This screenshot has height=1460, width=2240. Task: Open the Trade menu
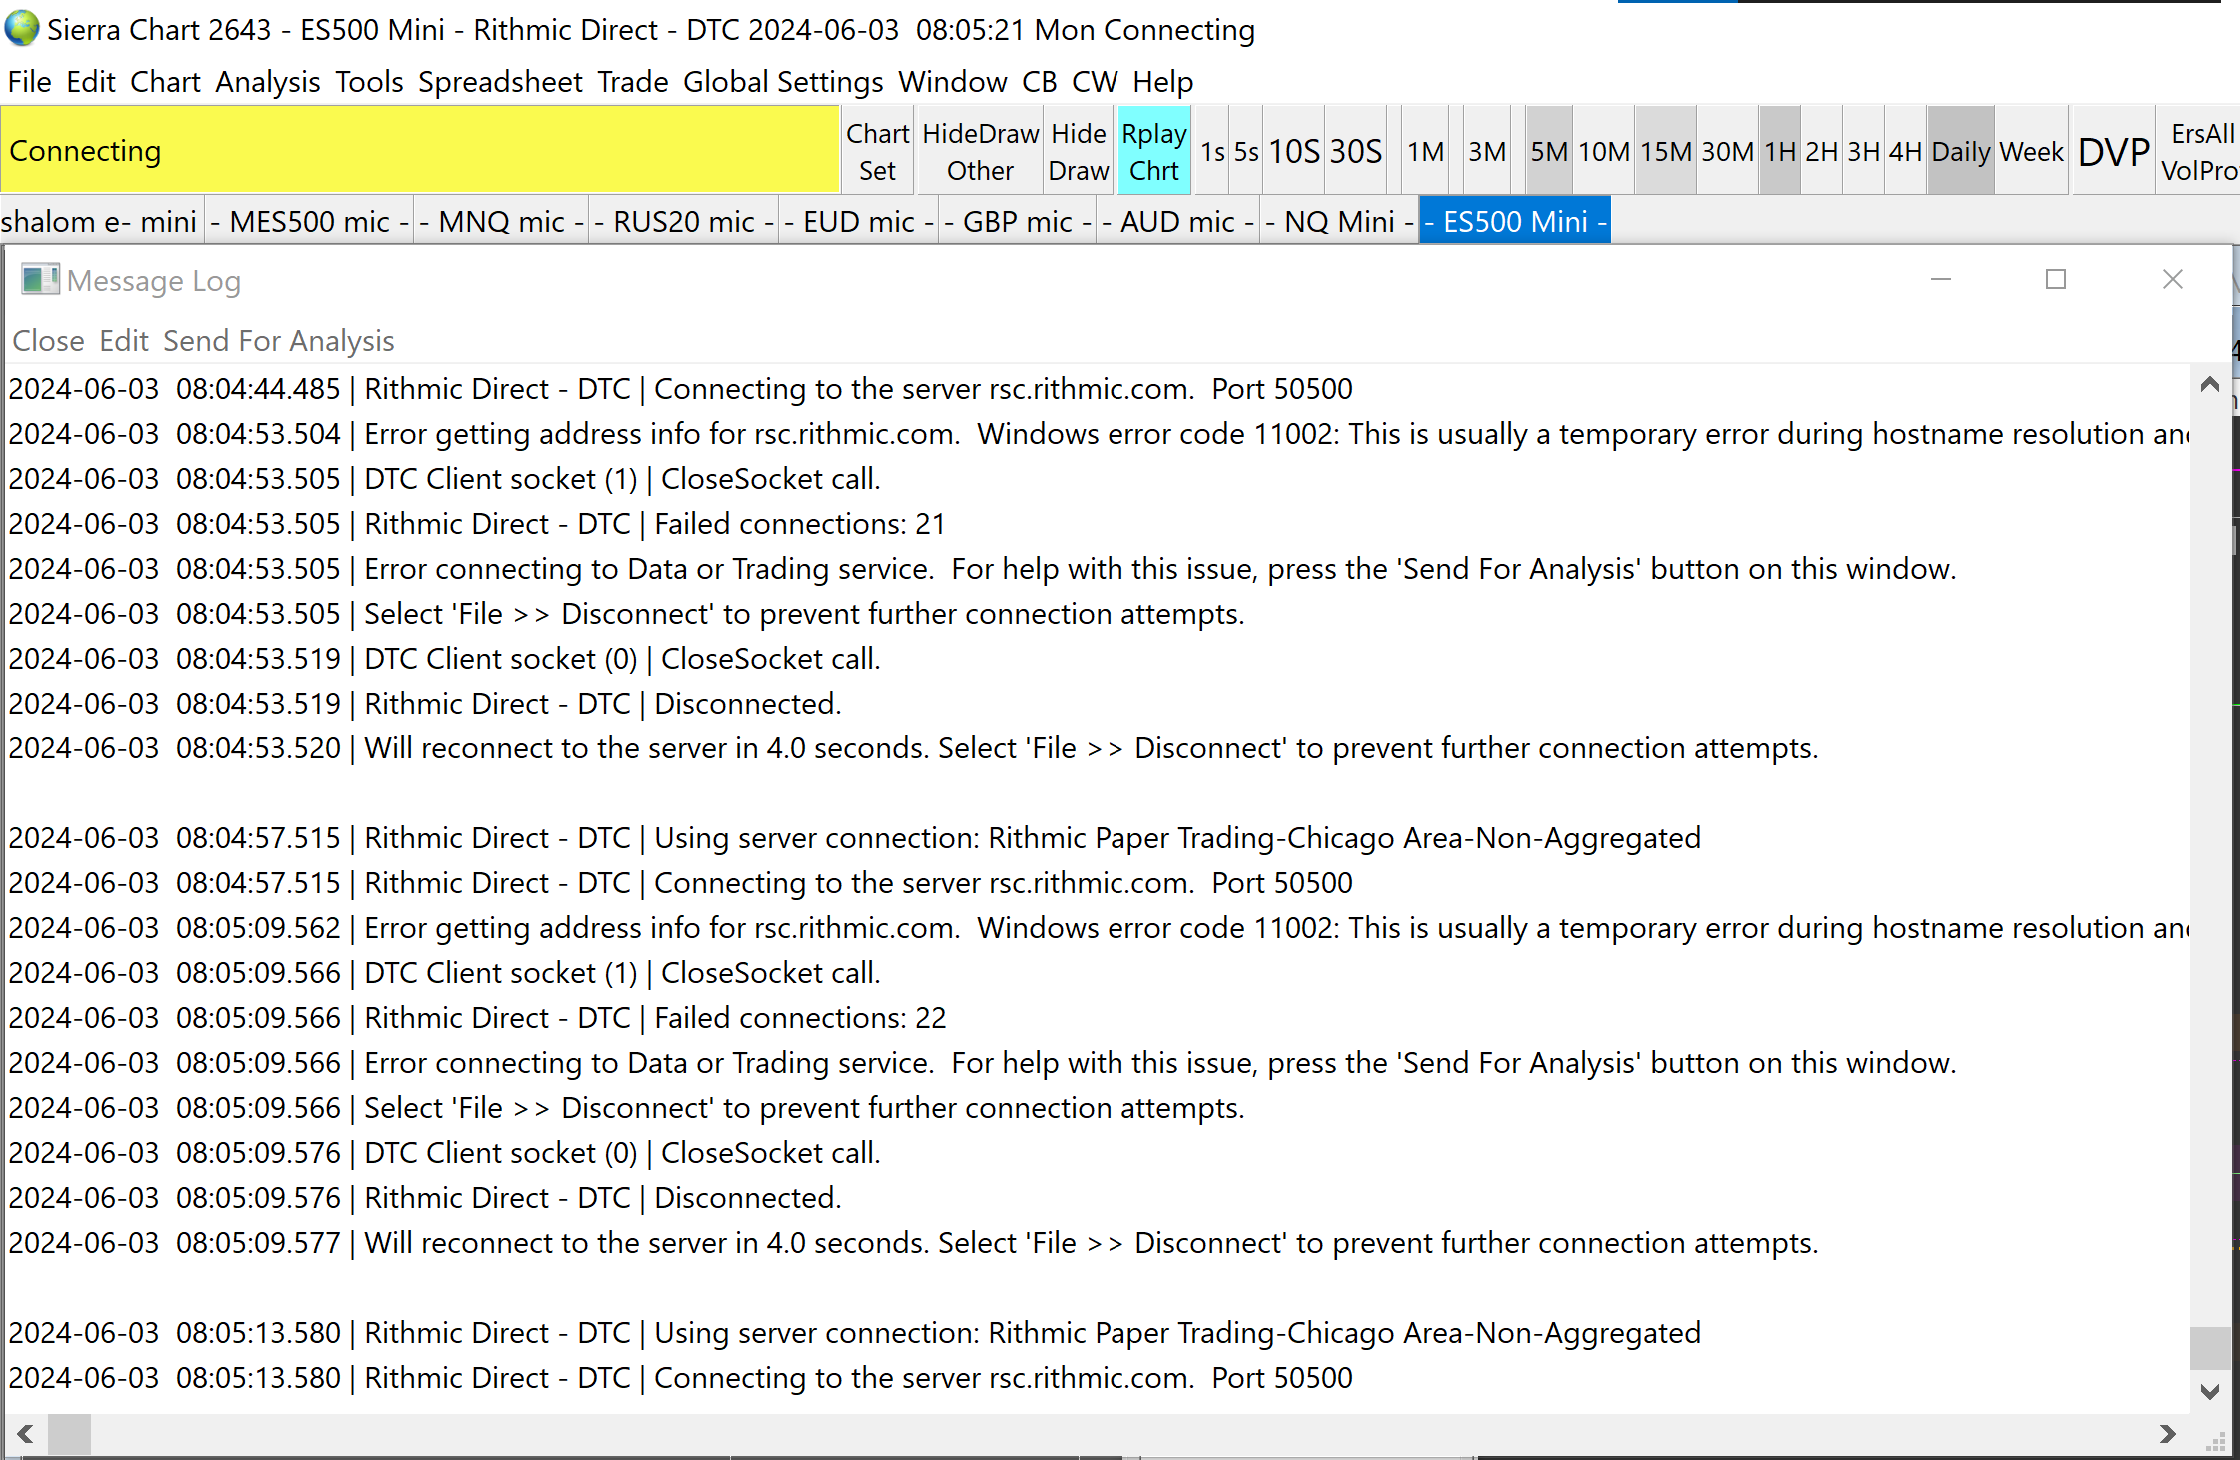click(632, 82)
